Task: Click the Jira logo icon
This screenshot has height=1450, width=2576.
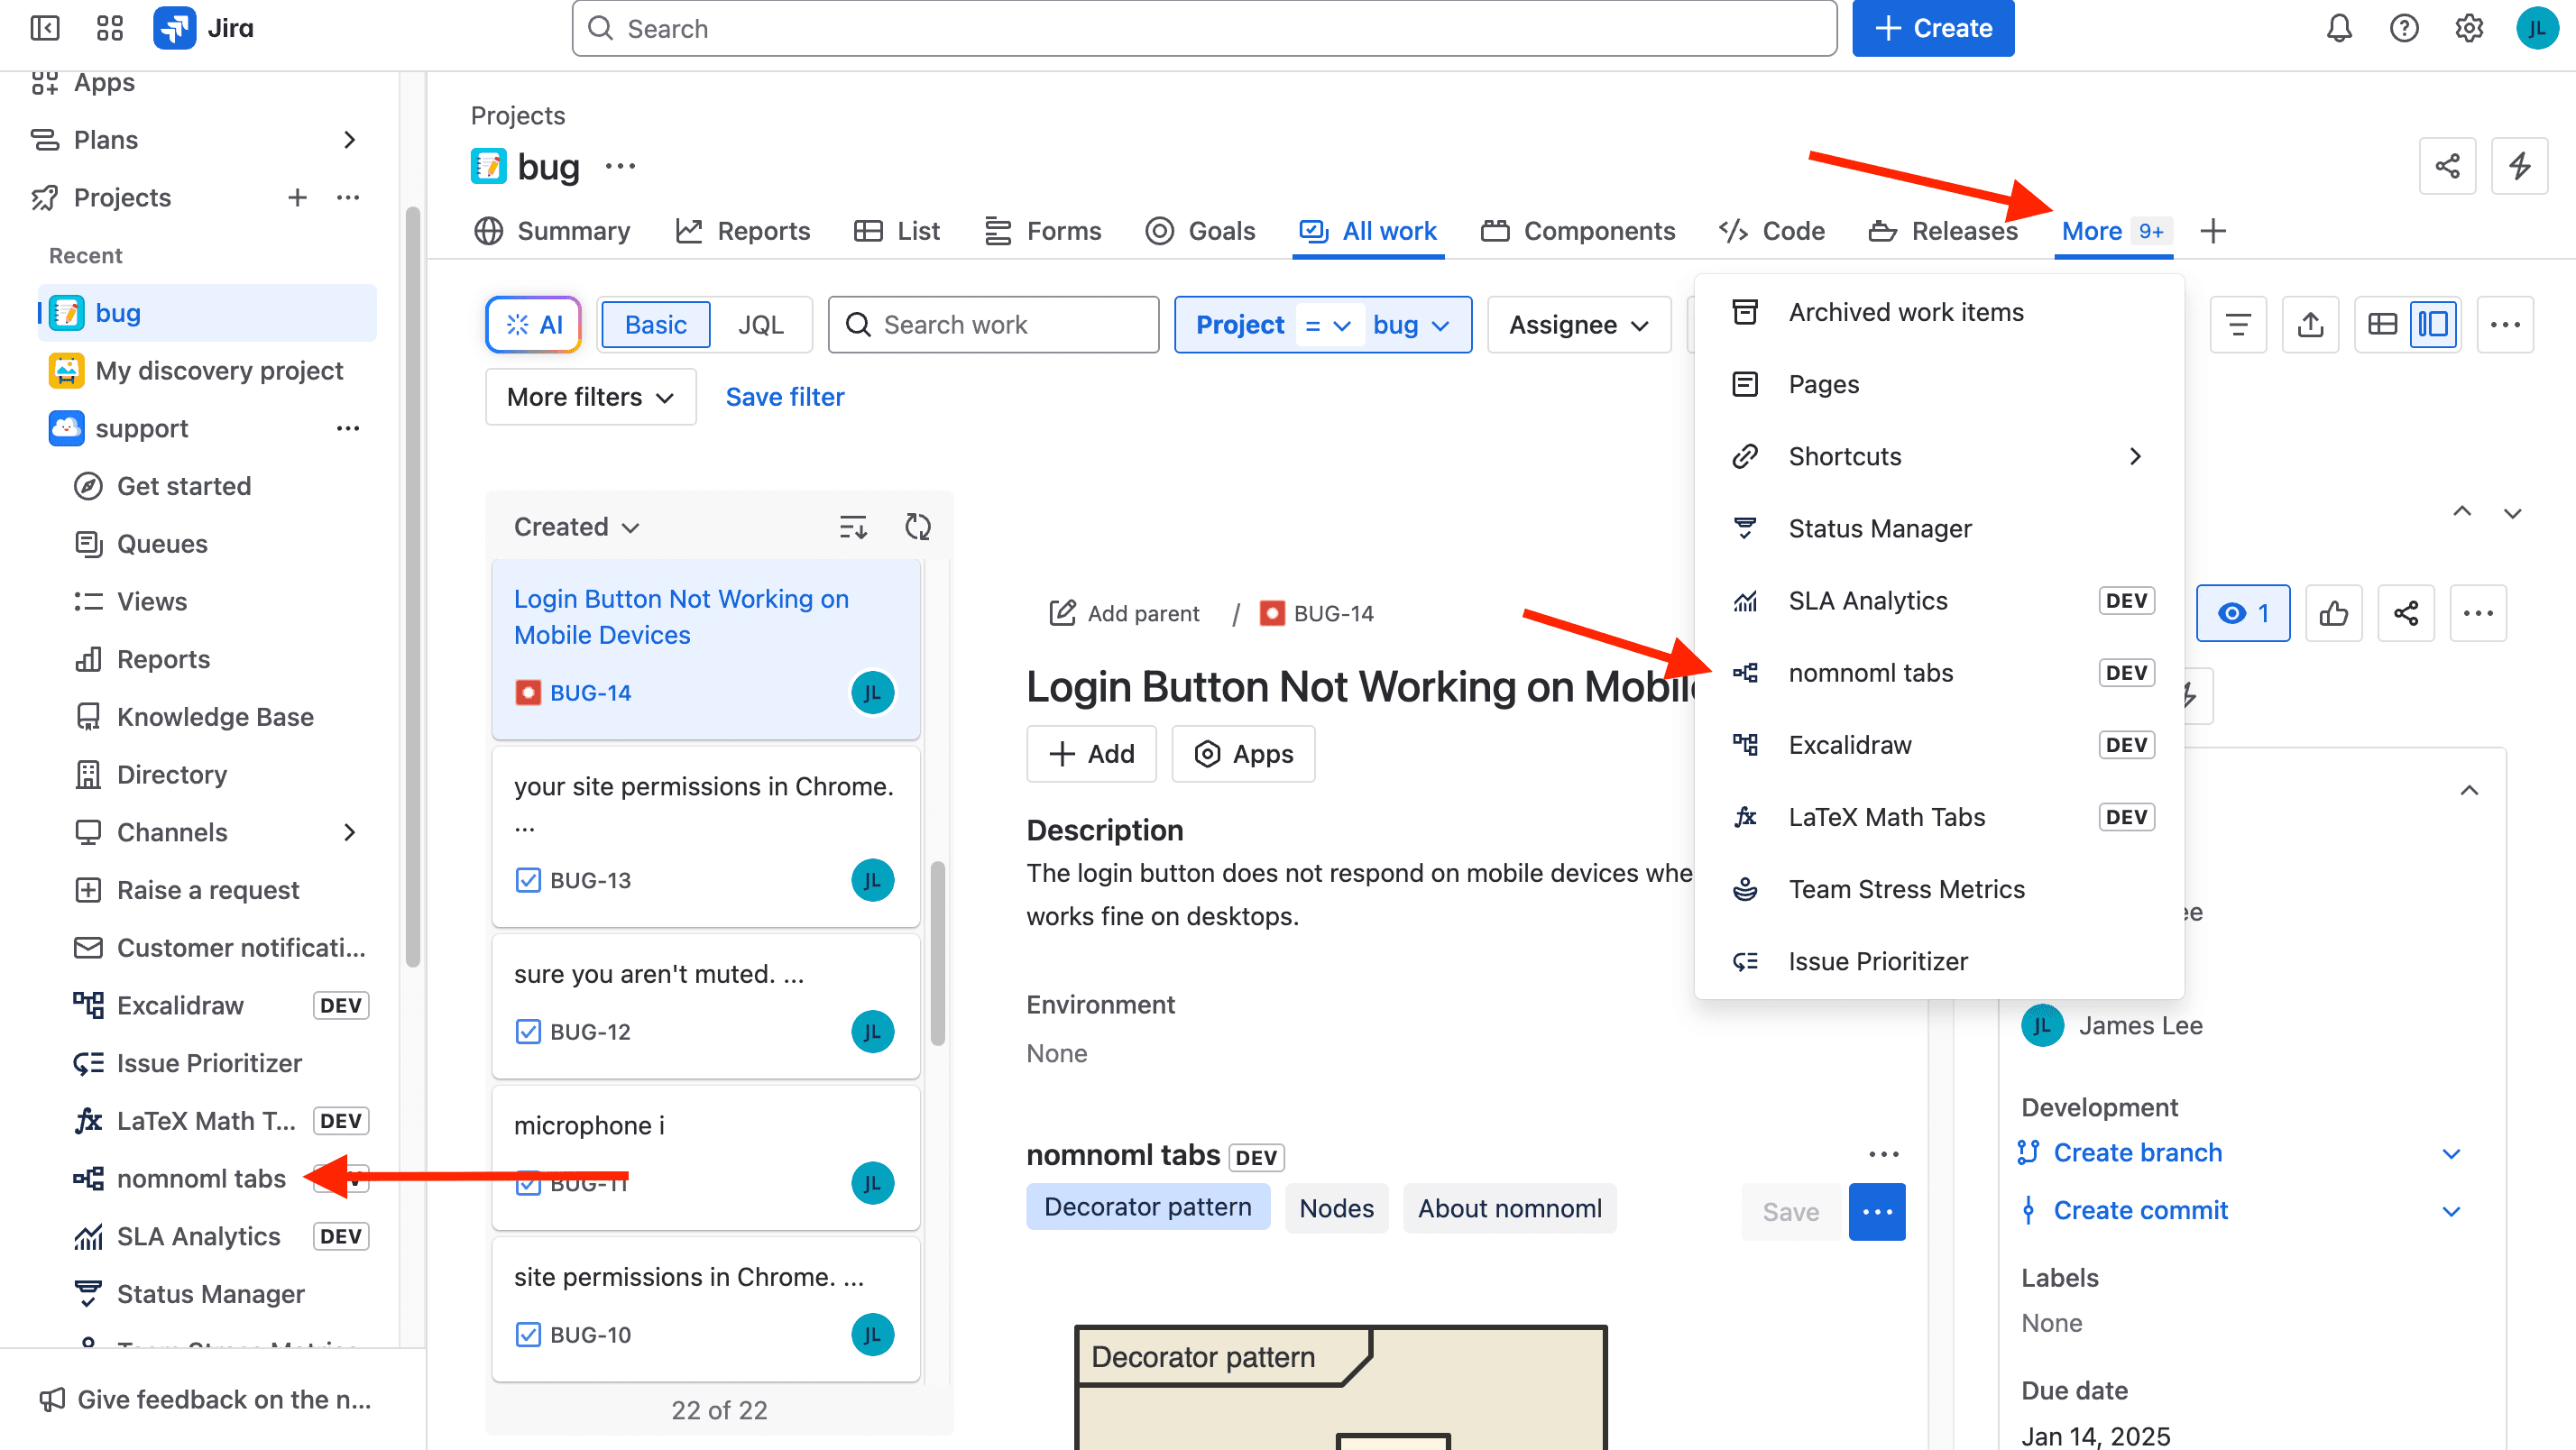Action: click(x=174, y=28)
